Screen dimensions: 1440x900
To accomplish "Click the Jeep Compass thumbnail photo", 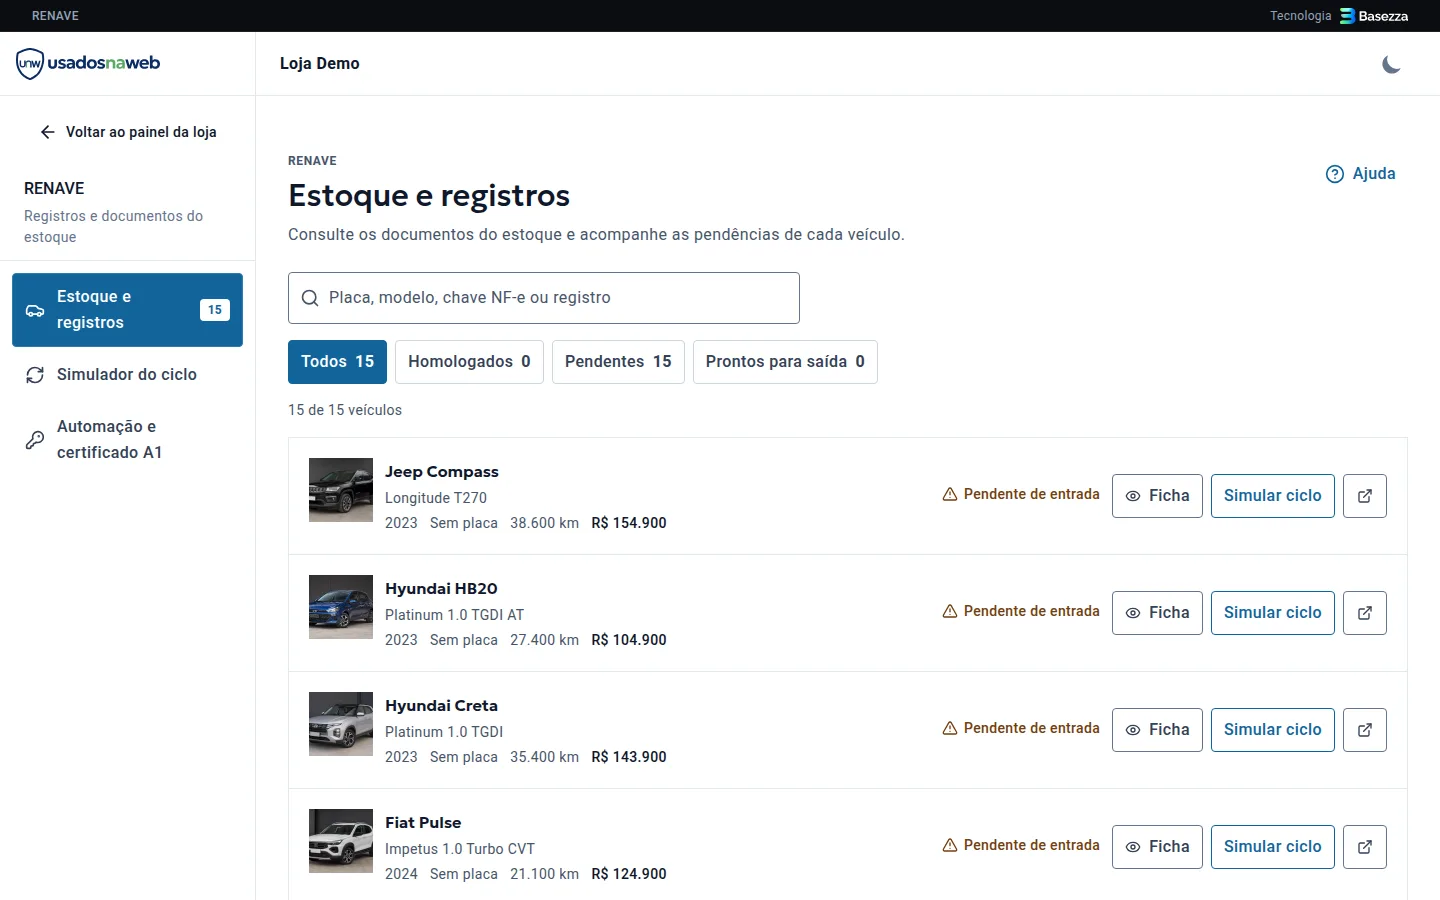I will [341, 490].
